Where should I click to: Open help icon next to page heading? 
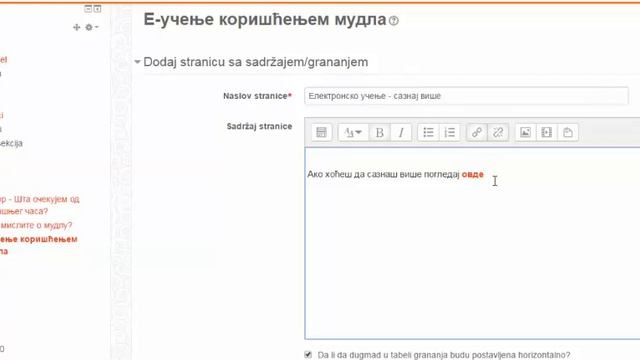click(x=394, y=20)
